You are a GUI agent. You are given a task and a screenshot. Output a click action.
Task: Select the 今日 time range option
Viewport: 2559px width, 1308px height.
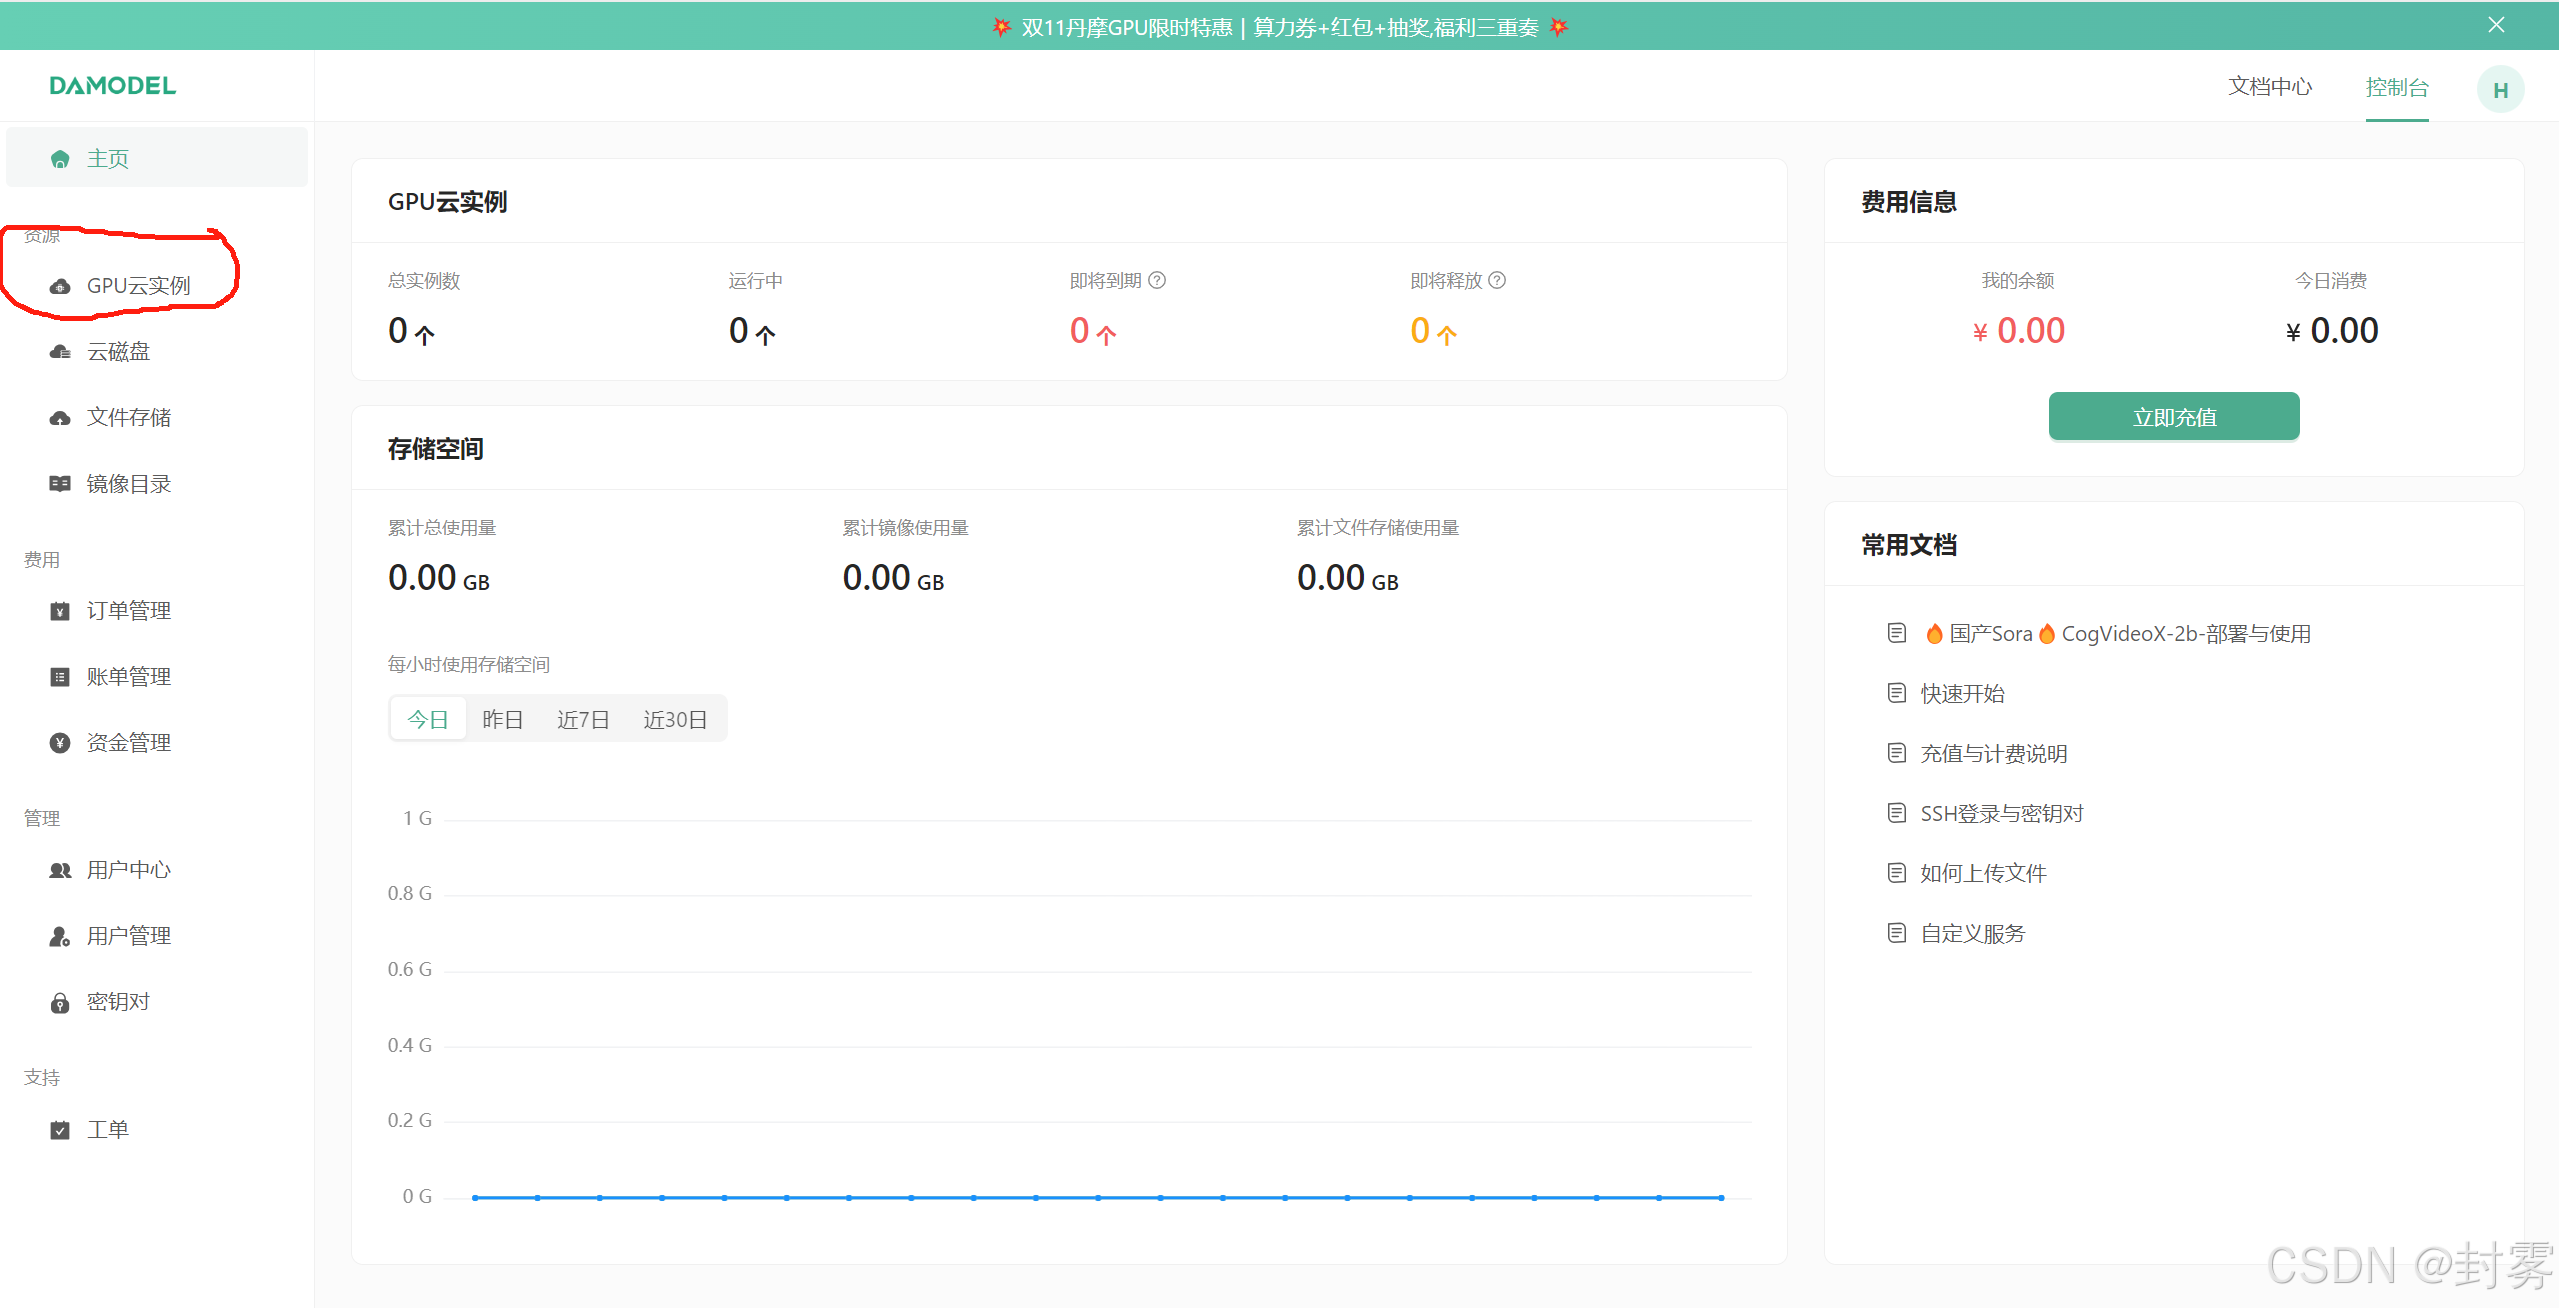(x=428, y=720)
